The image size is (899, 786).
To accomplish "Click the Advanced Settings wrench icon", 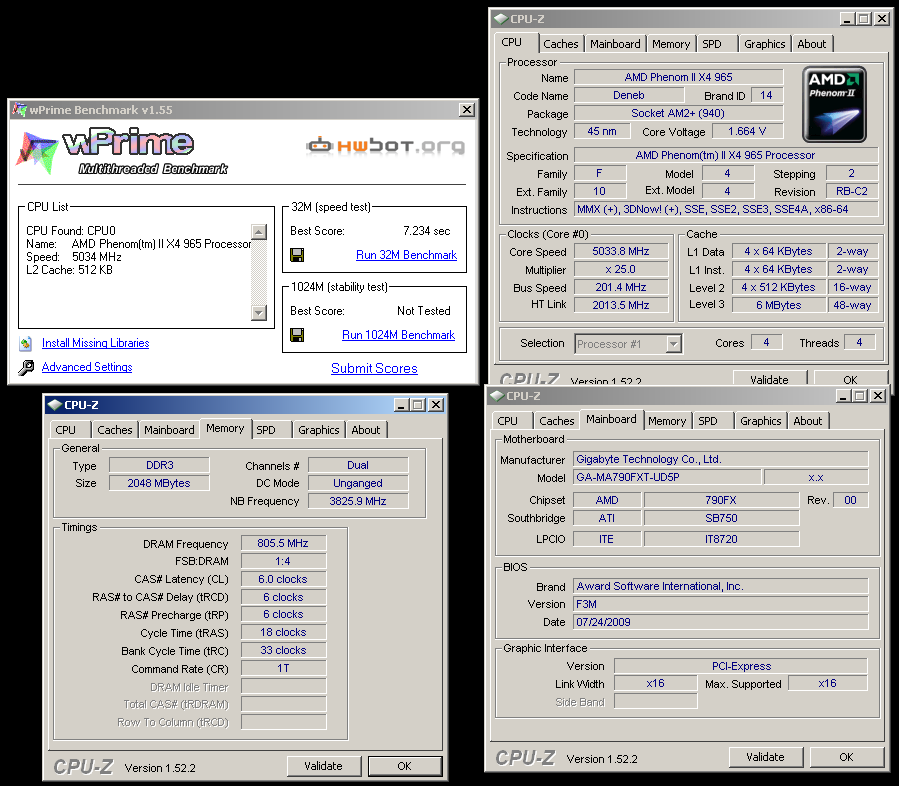I will [26, 367].
